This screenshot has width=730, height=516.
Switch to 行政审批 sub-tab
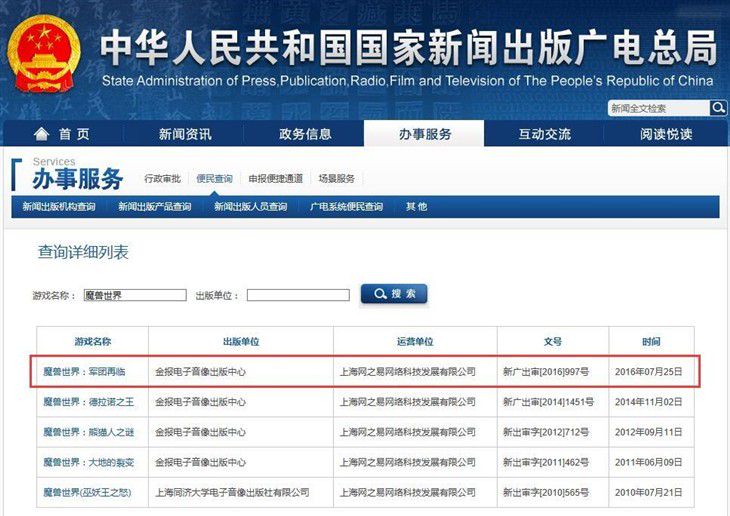pyautogui.click(x=162, y=178)
